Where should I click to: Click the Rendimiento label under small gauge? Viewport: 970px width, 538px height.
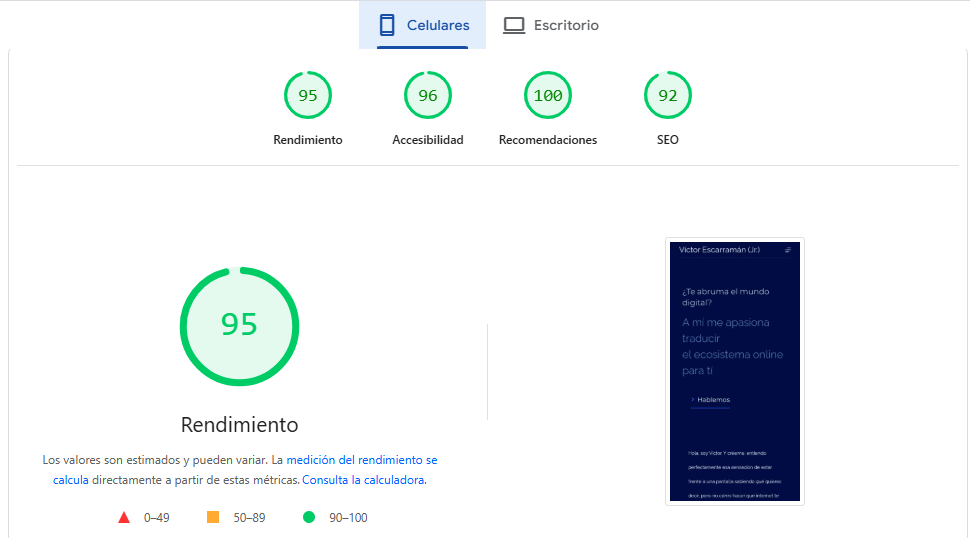pyautogui.click(x=308, y=140)
